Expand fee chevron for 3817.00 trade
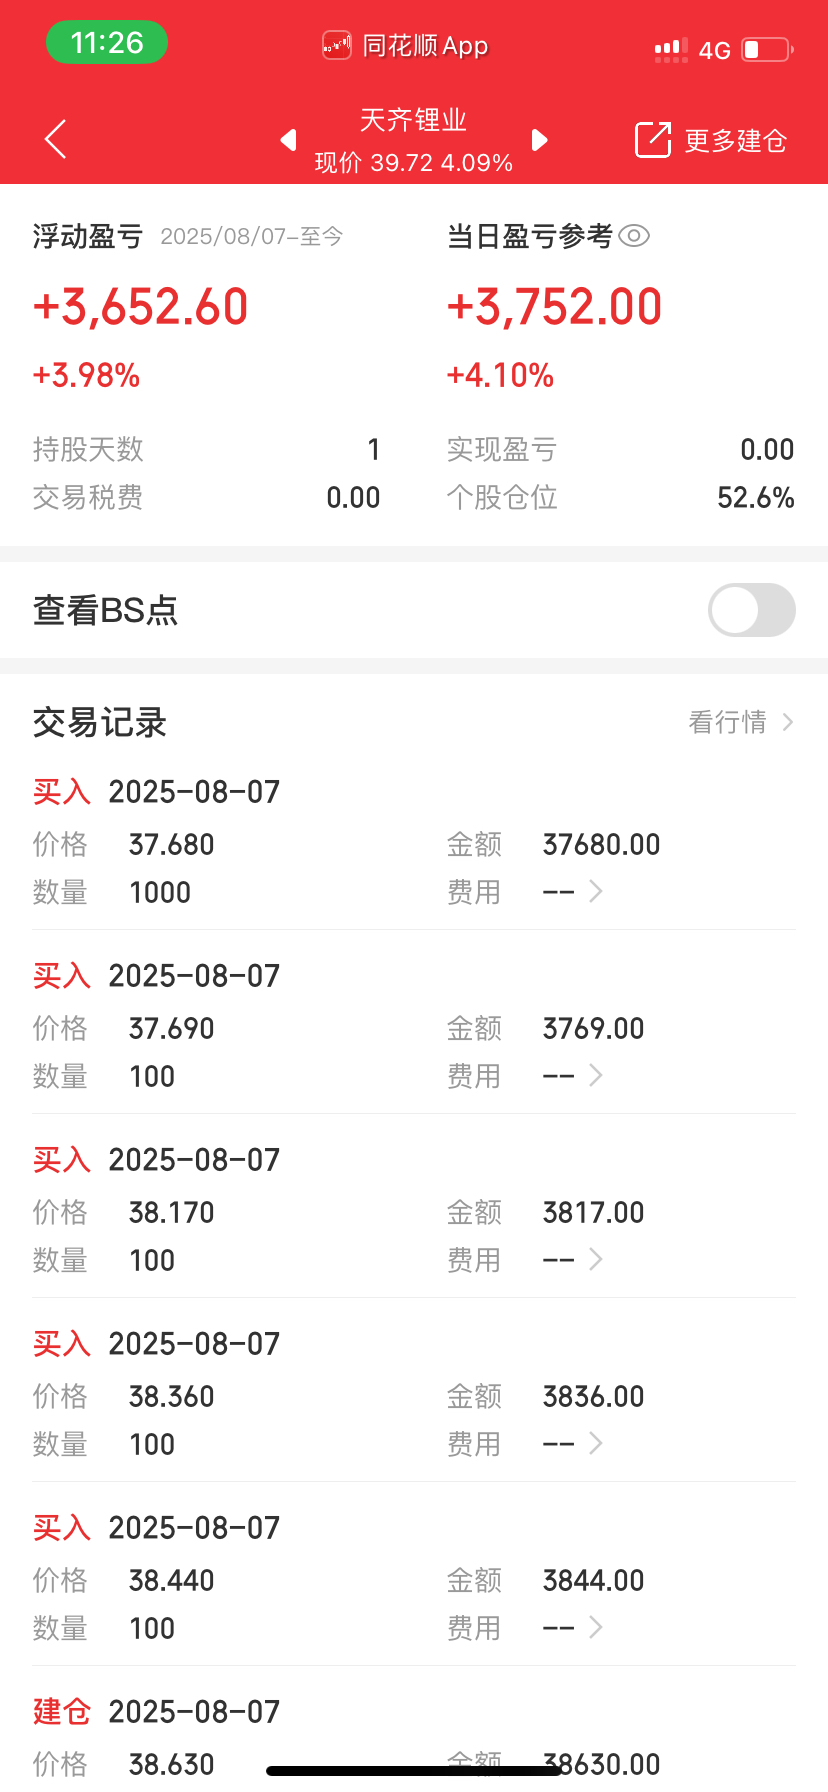The image size is (828, 1792). [x=596, y=1259]
